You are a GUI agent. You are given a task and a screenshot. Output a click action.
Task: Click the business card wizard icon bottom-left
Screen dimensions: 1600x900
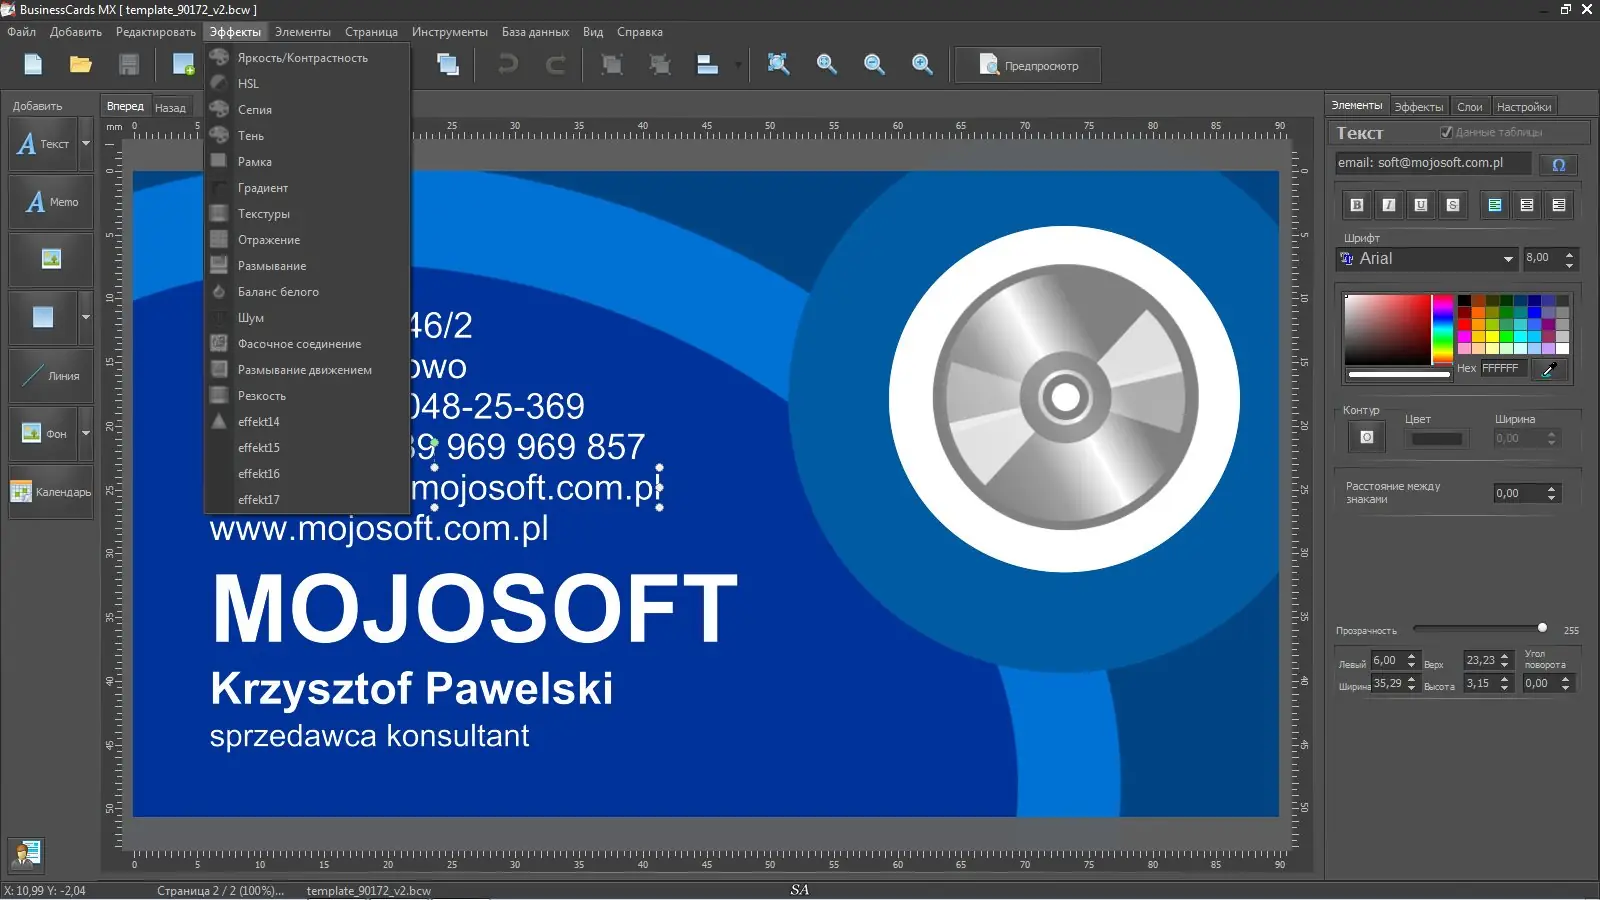26,854
